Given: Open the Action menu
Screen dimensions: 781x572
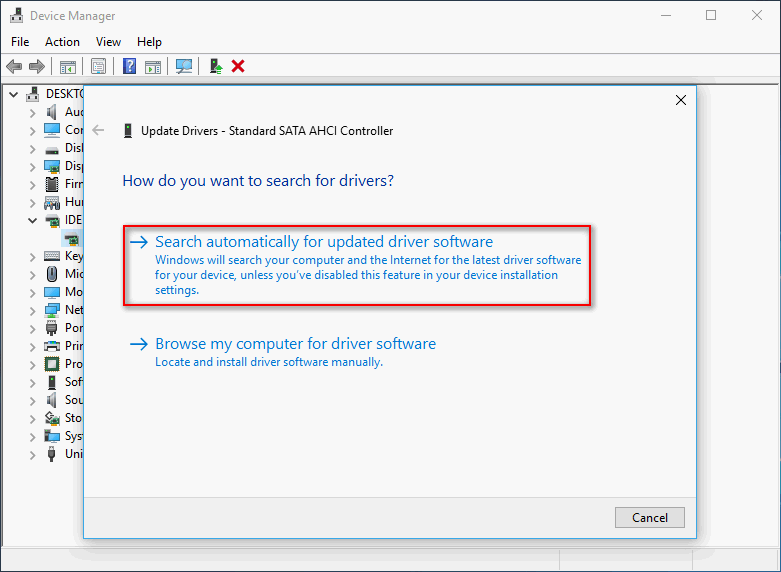Looking at the screenshot, I should click(x=62, y=42).
